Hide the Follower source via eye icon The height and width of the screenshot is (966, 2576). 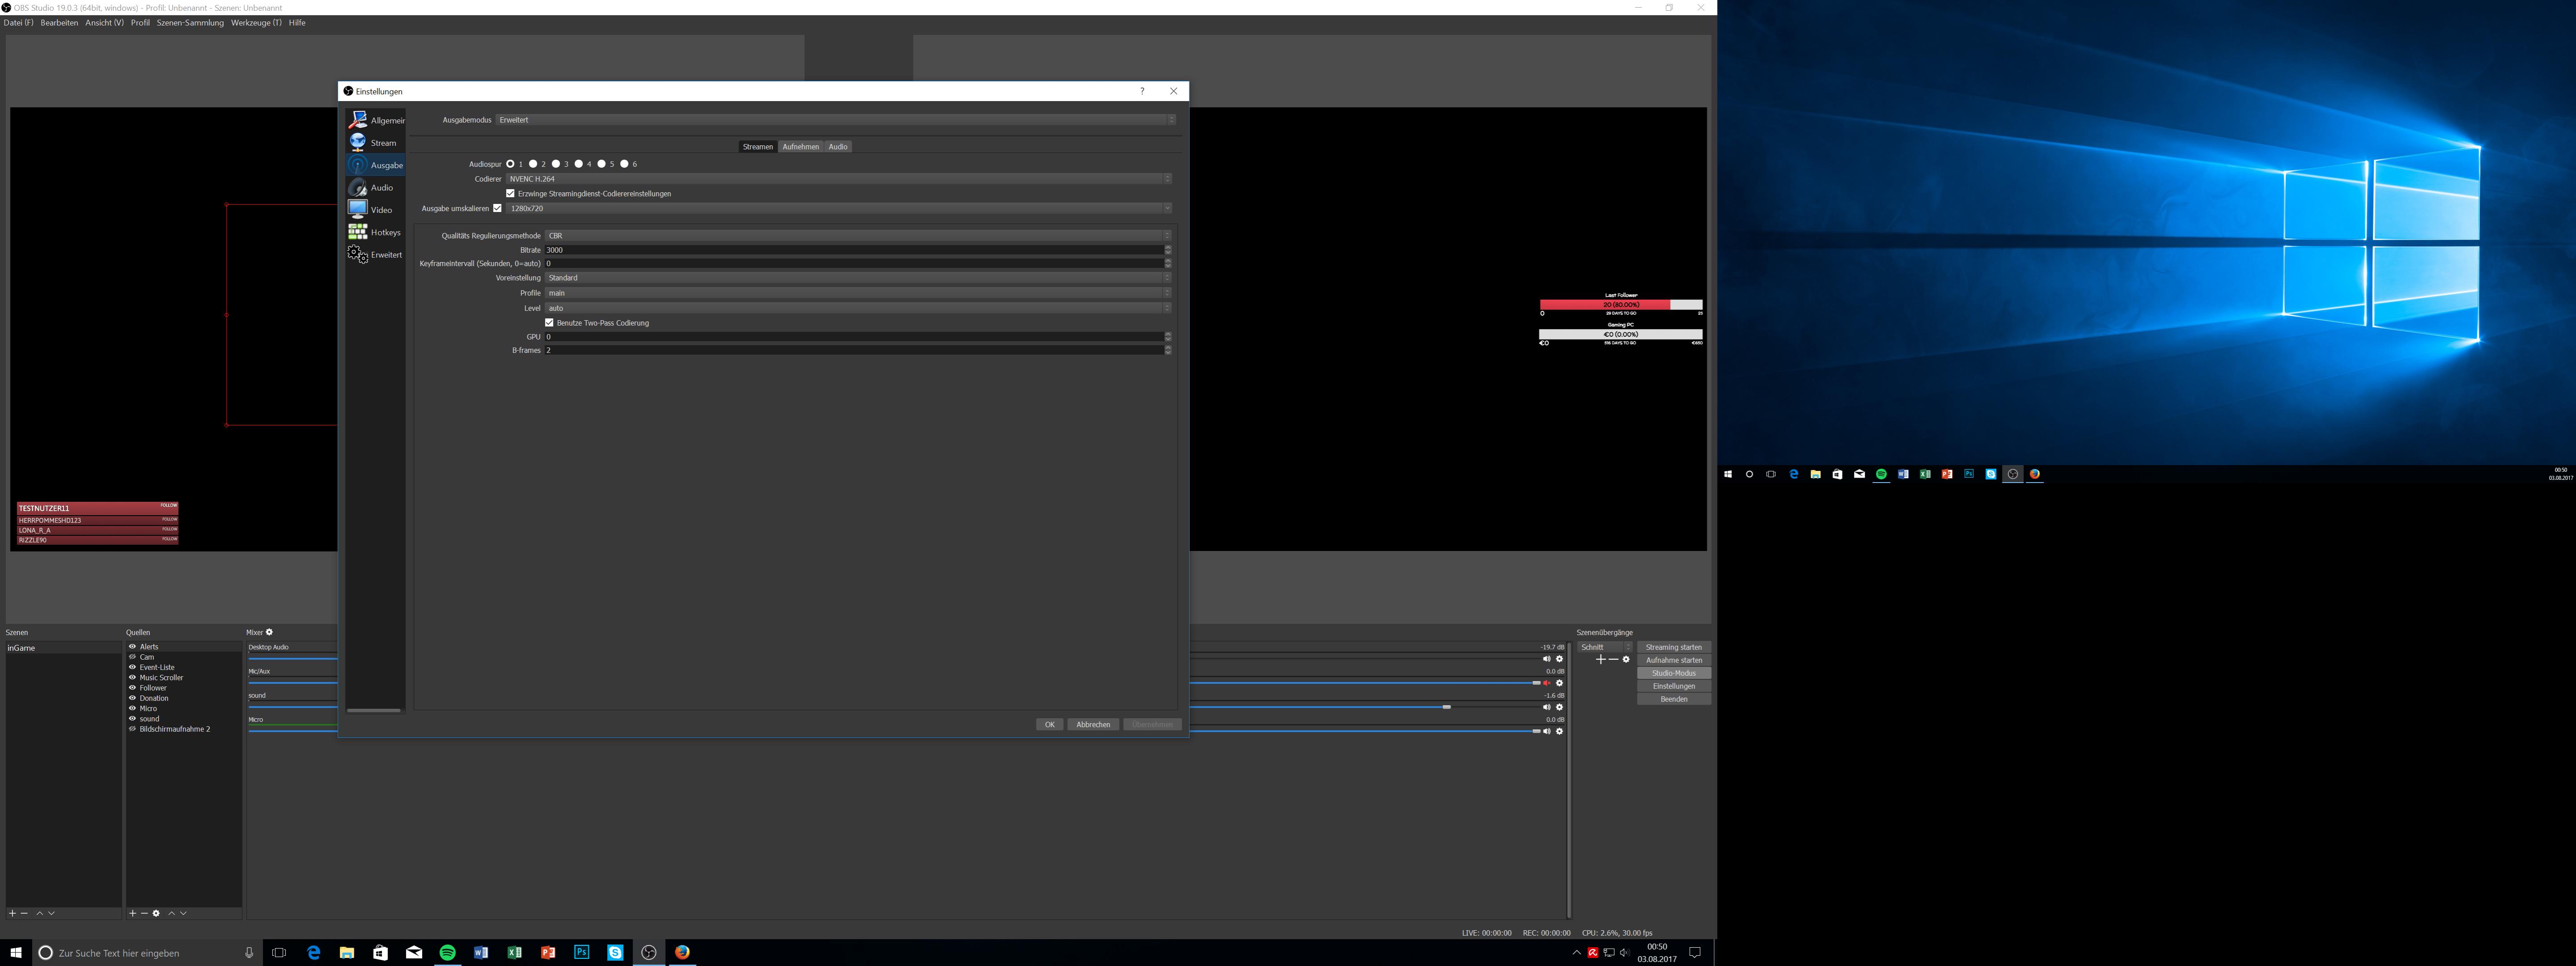(x=132, y=688)
